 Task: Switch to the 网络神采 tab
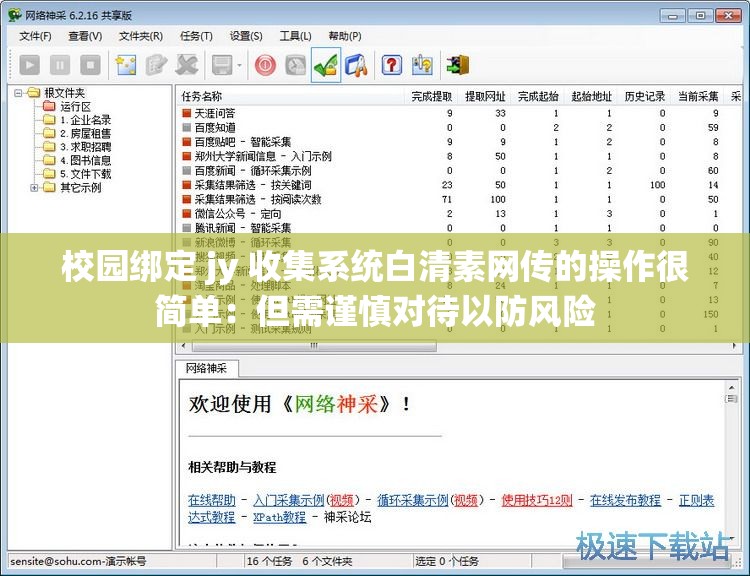point(206,368)
